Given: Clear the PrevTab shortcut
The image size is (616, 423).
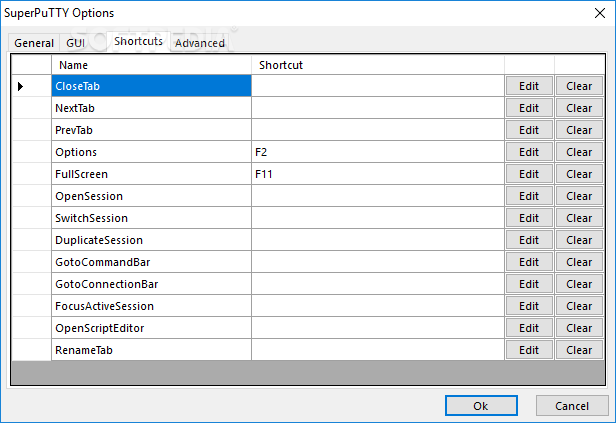Looking at the screenshot, I should coord(579,130).
